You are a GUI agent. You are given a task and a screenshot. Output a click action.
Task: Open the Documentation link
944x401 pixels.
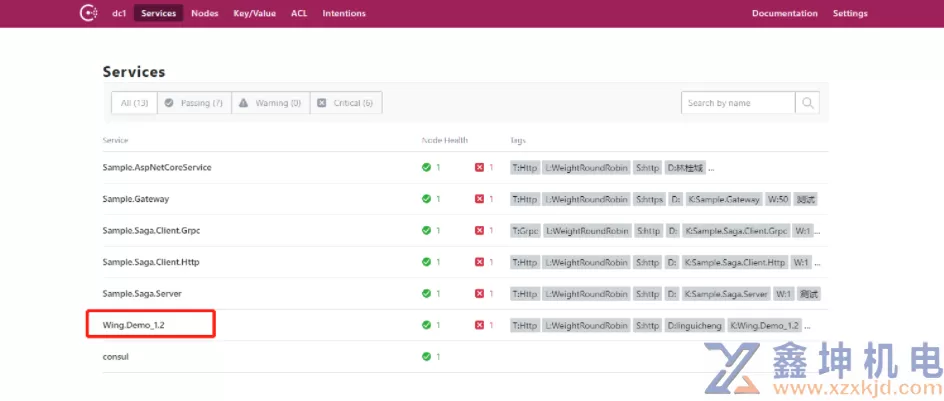point(784,13)
